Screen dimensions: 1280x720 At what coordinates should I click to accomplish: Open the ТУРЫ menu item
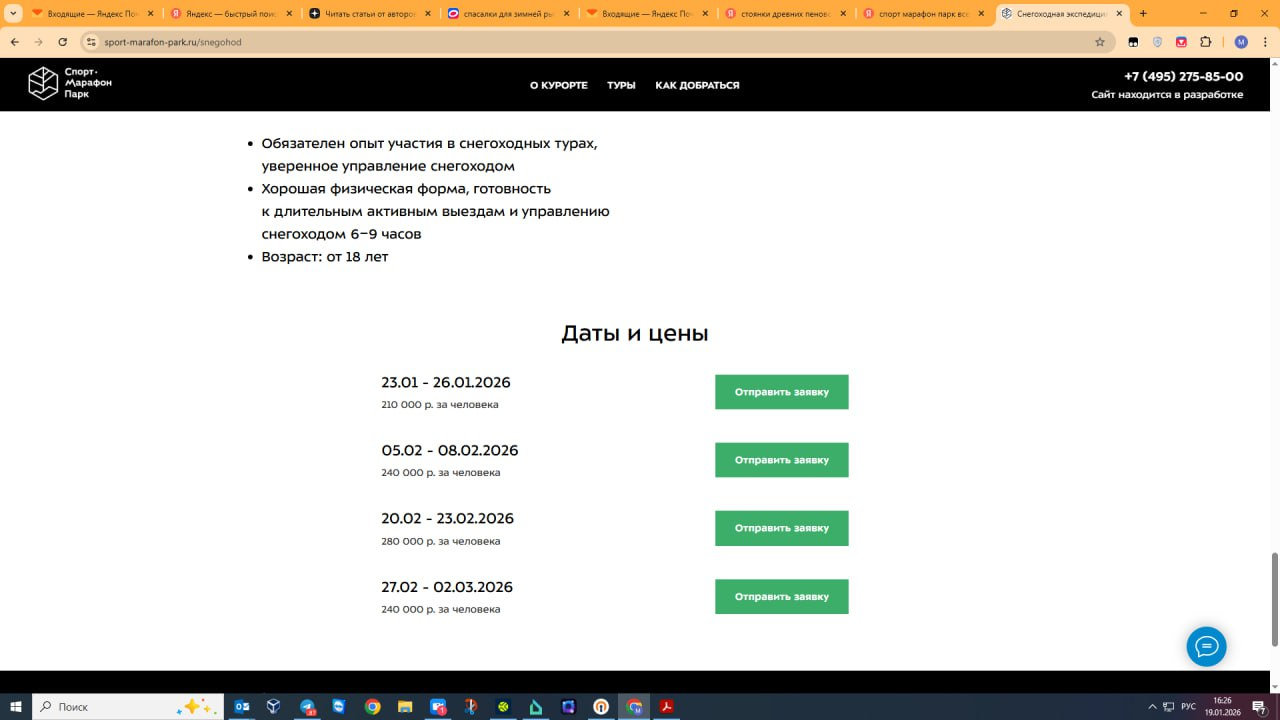(621, 85)
